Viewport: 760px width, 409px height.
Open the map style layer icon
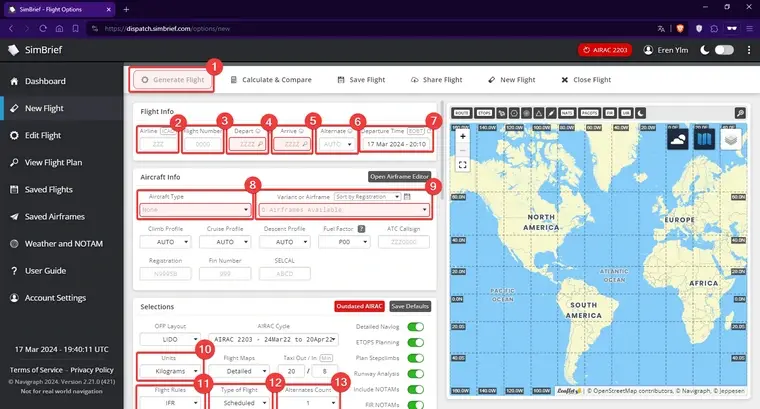tap(704, 140)
